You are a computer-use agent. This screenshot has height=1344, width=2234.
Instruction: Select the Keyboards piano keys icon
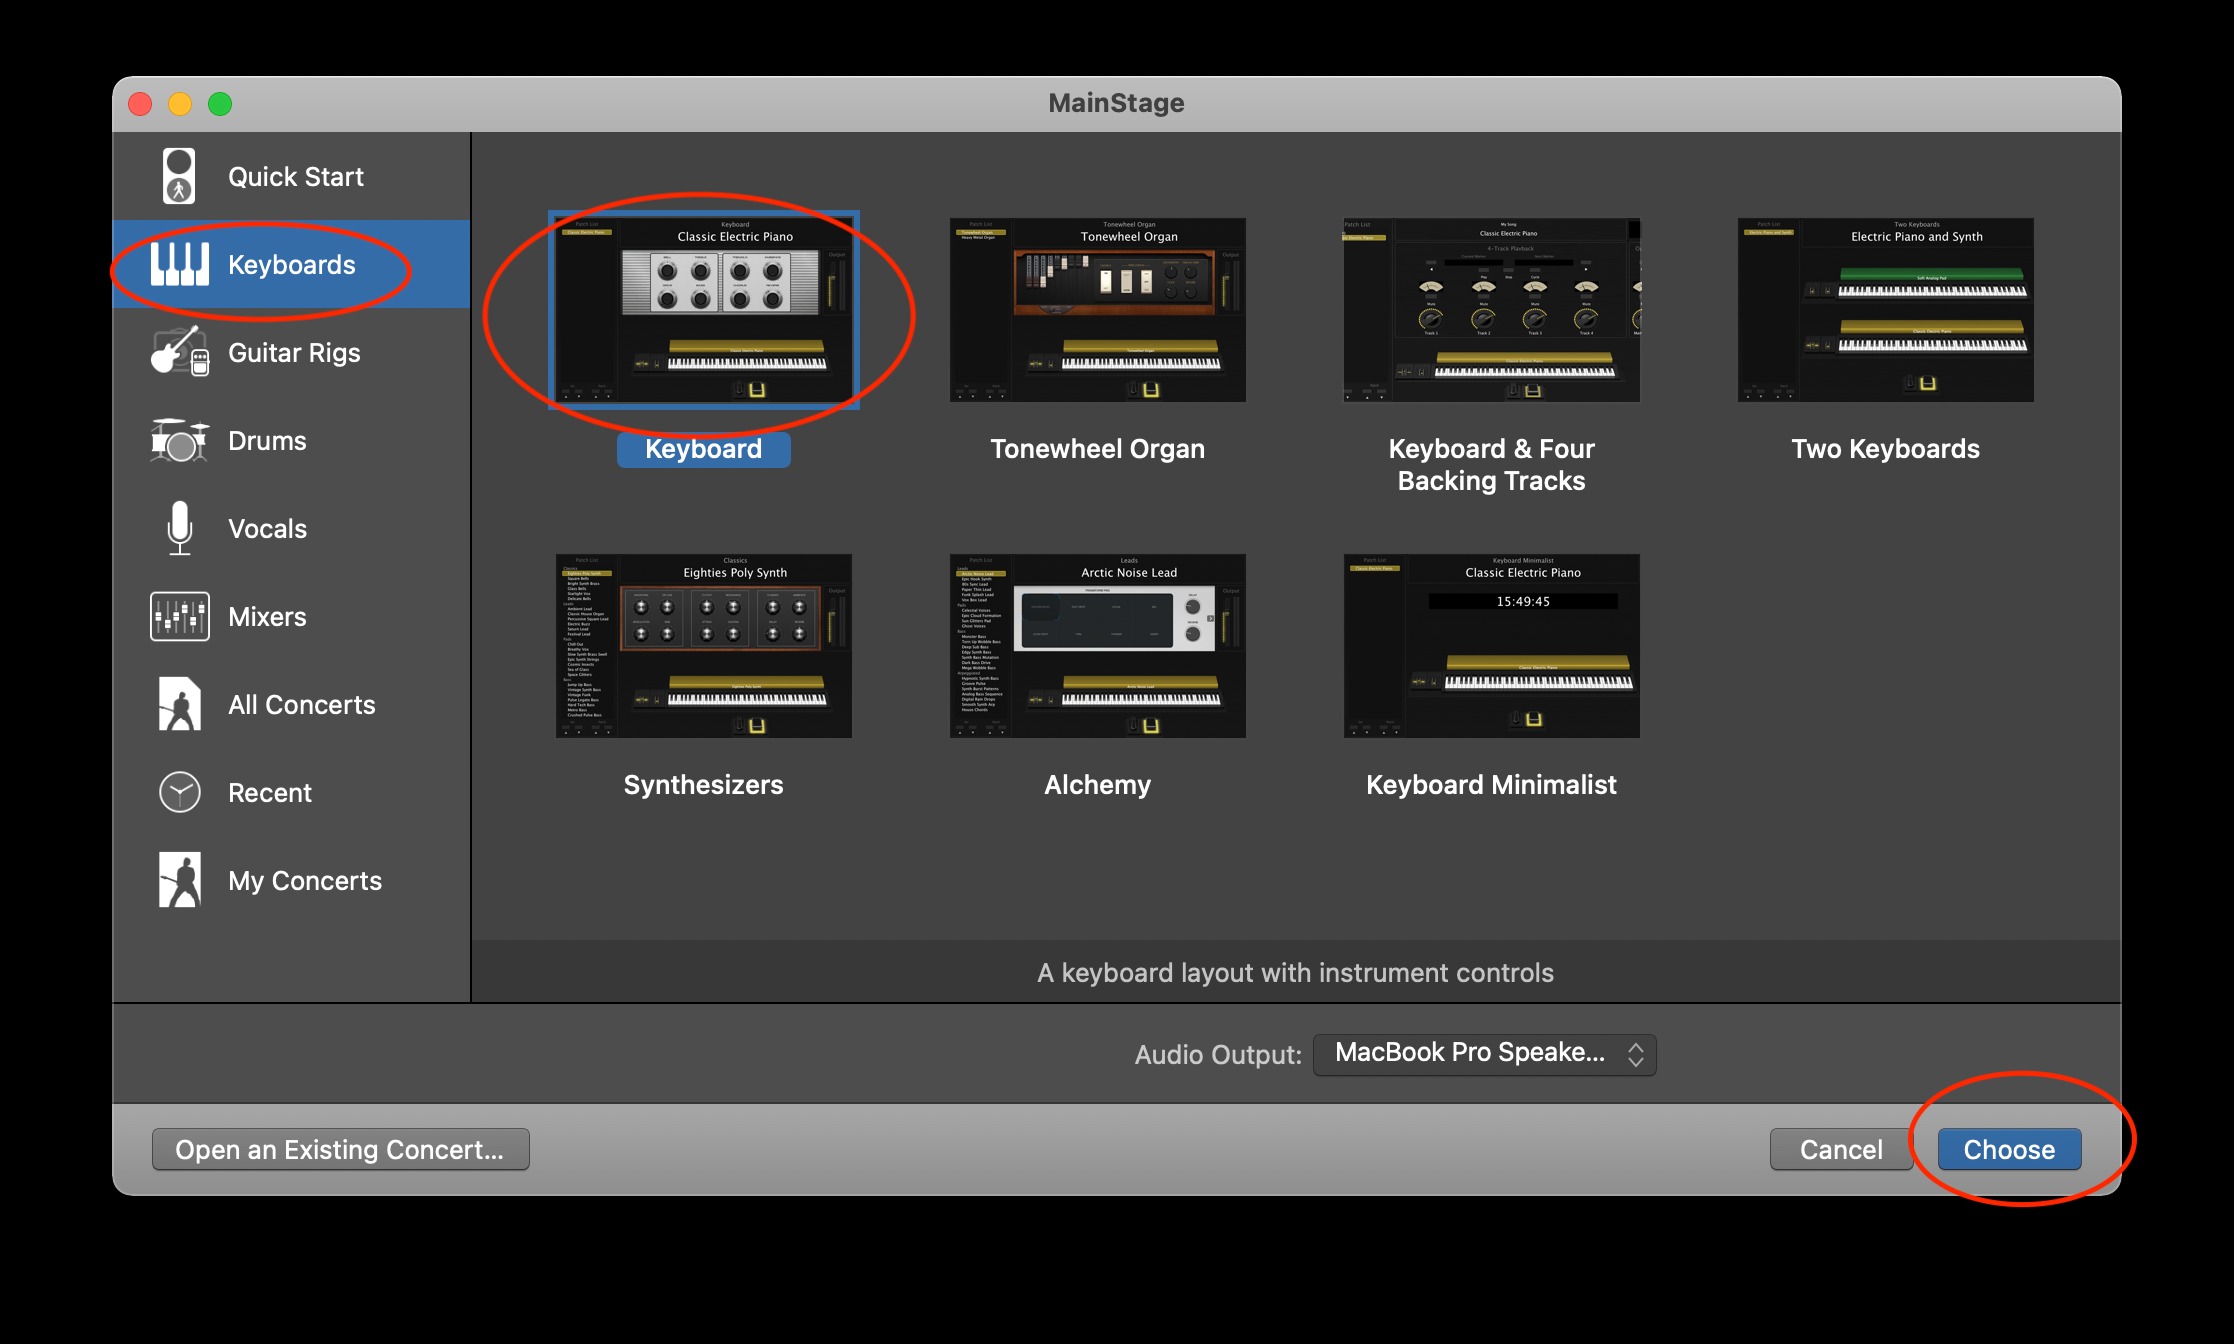(180, 264)
